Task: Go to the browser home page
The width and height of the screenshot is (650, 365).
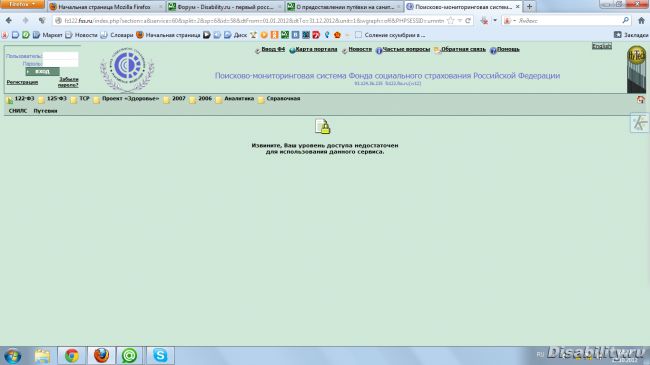Action: pos(641,20)
